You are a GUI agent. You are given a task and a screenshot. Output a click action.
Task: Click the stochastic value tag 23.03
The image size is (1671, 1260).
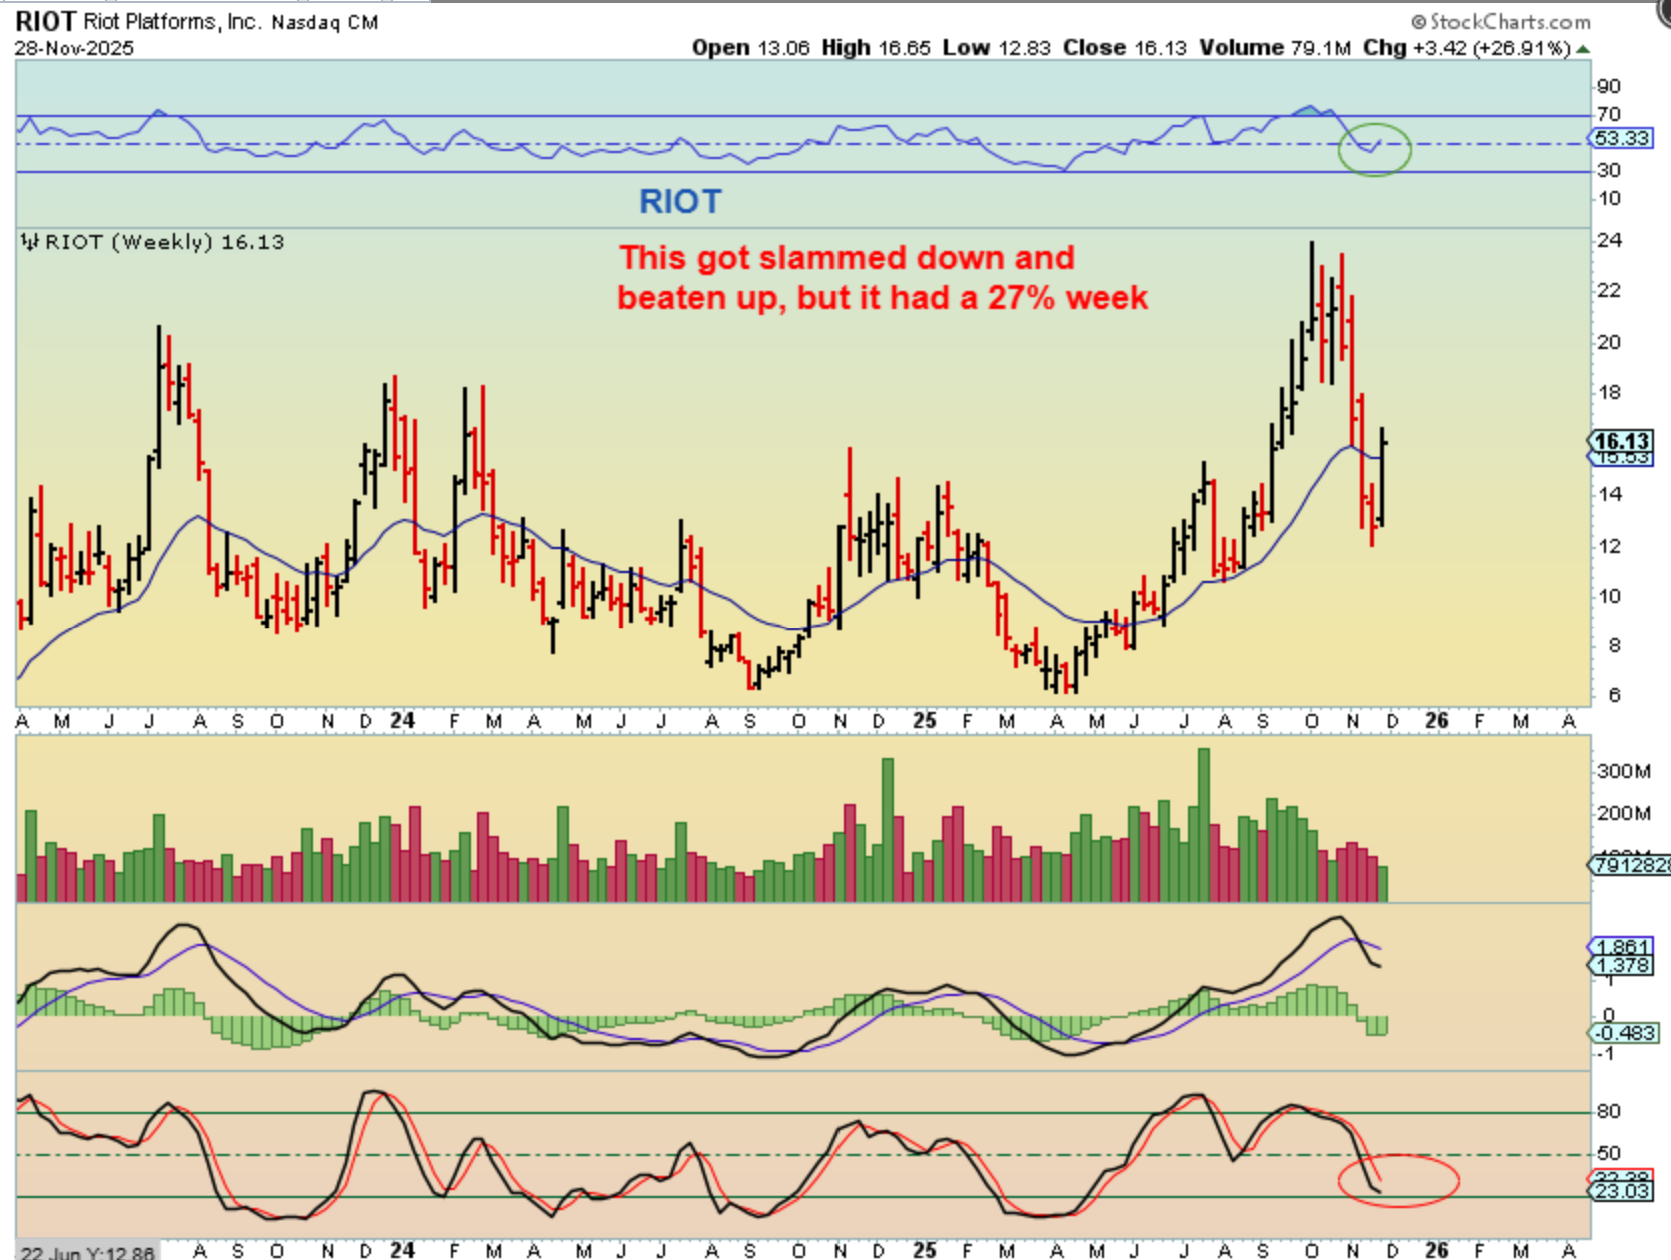[1622, 1191]
